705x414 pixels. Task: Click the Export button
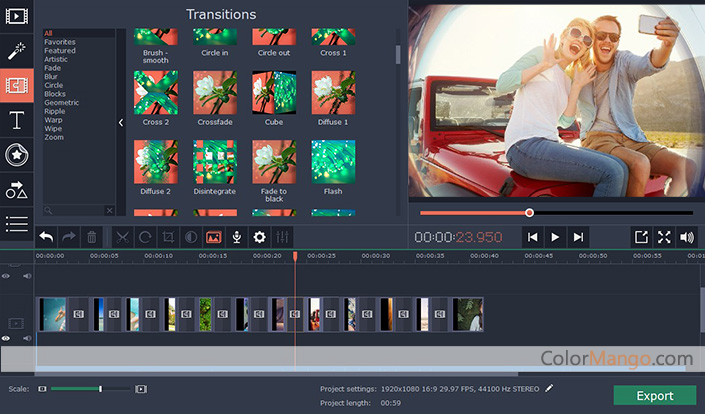[x=655, y=396]
